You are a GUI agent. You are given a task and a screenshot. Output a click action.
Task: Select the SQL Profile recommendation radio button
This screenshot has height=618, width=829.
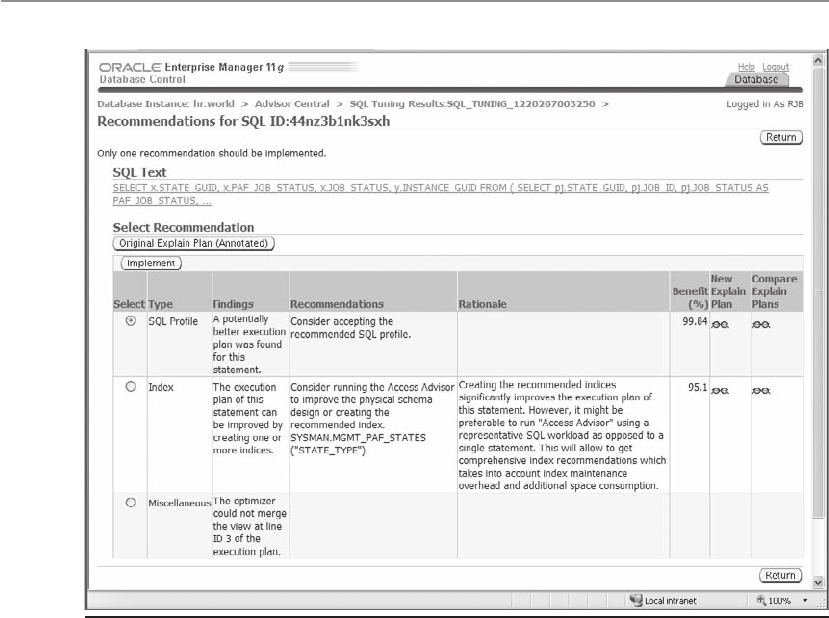pyautogui.click(x=131, y=320)
